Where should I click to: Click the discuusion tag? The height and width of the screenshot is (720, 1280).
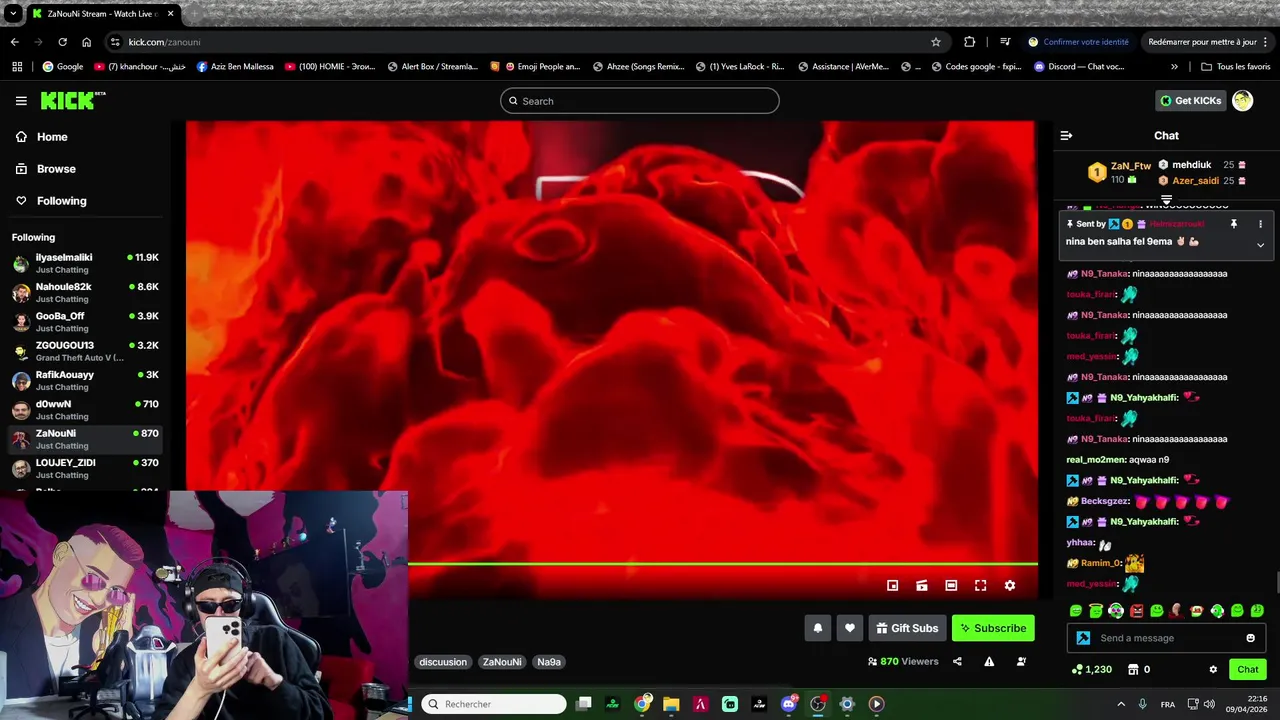coord(443,662)
